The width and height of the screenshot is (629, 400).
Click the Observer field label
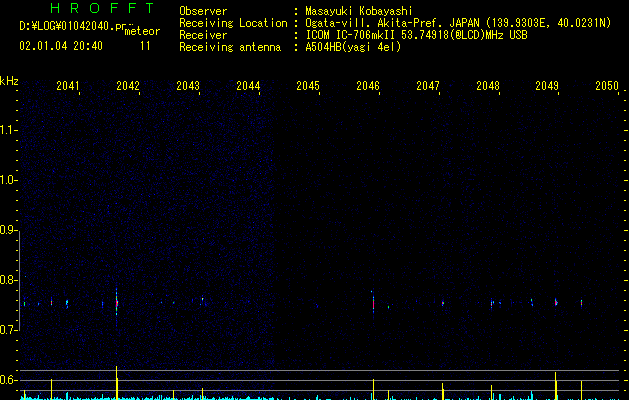pyautogui.click(x=203, y=11)
